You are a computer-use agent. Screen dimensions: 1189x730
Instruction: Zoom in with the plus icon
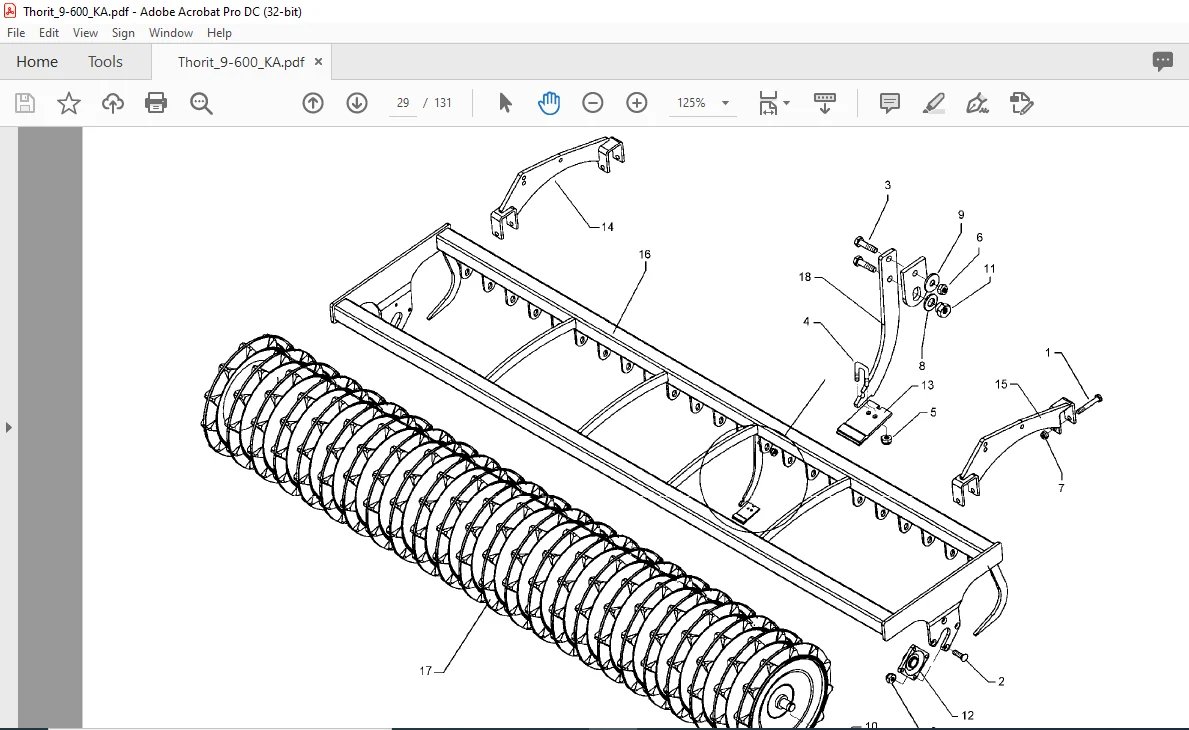click(637, 103)
